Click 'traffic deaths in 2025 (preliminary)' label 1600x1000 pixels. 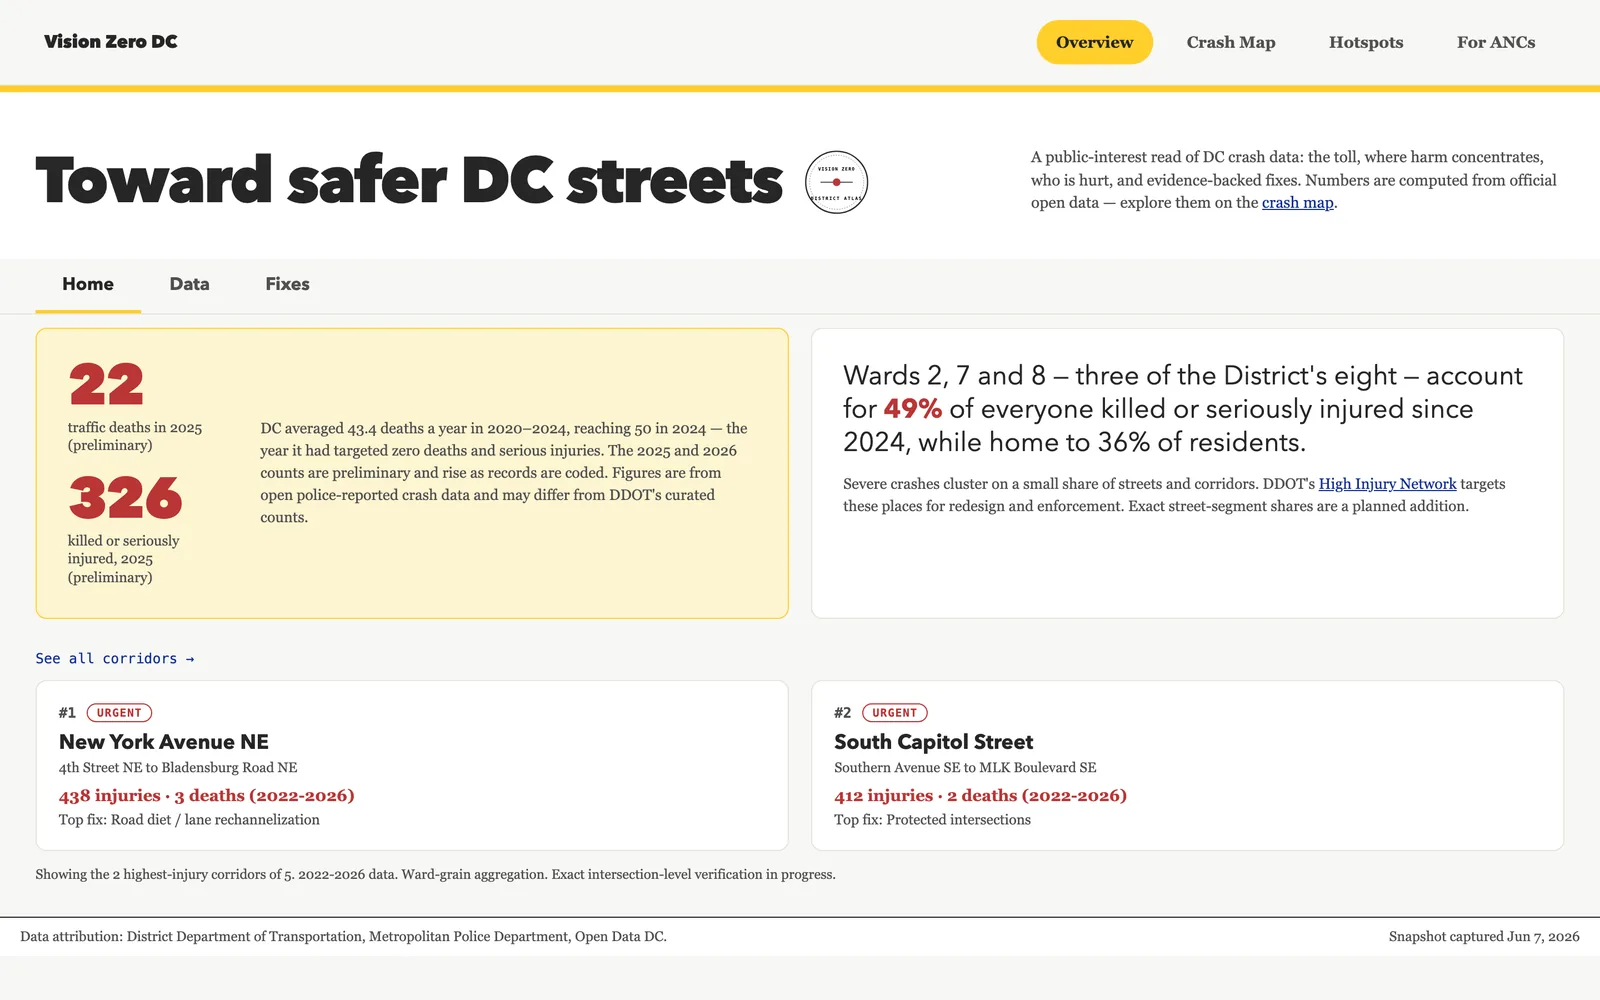pos(135,436)
